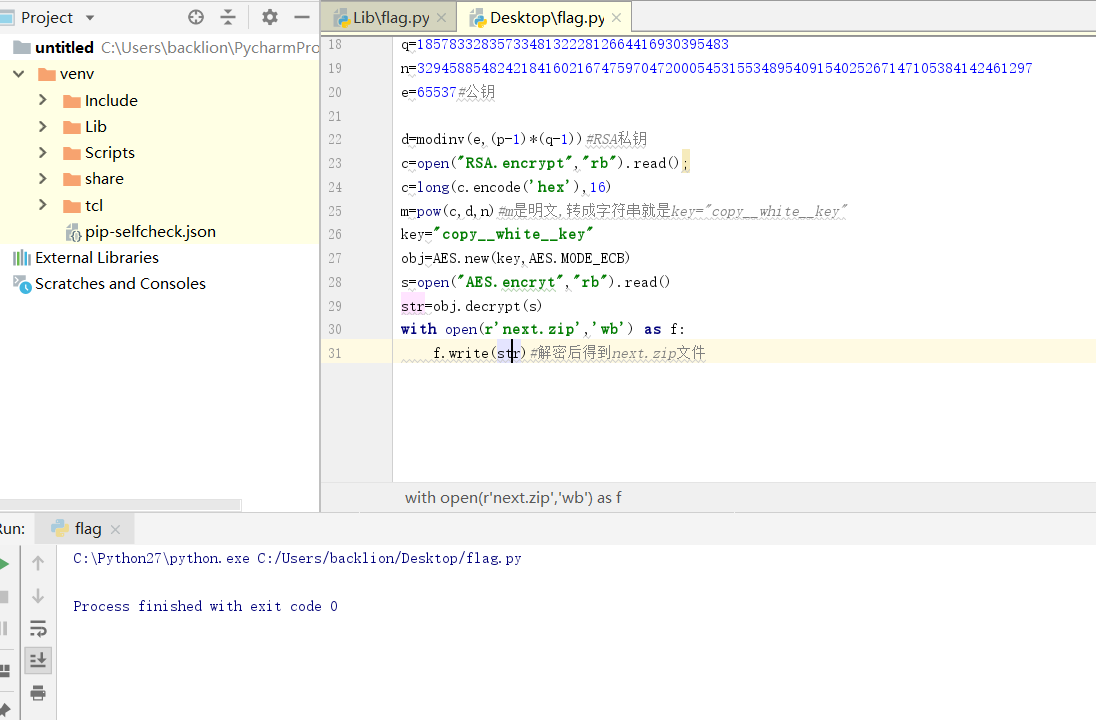Click the locate/scroll from source icon
Viewport: 1096px width, 720px height.
coord(196,17)
